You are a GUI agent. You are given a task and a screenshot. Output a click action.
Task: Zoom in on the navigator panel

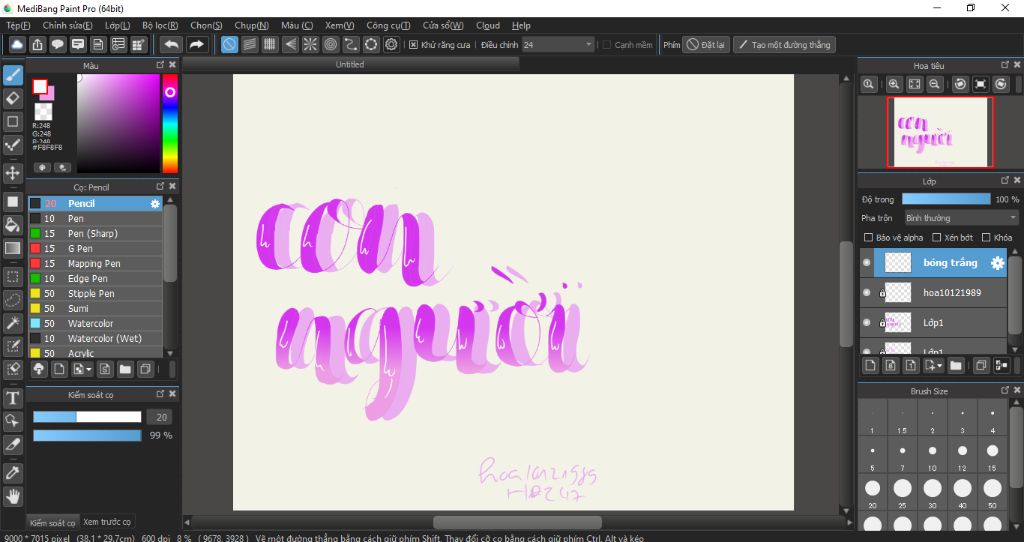(x=894, y=84)
